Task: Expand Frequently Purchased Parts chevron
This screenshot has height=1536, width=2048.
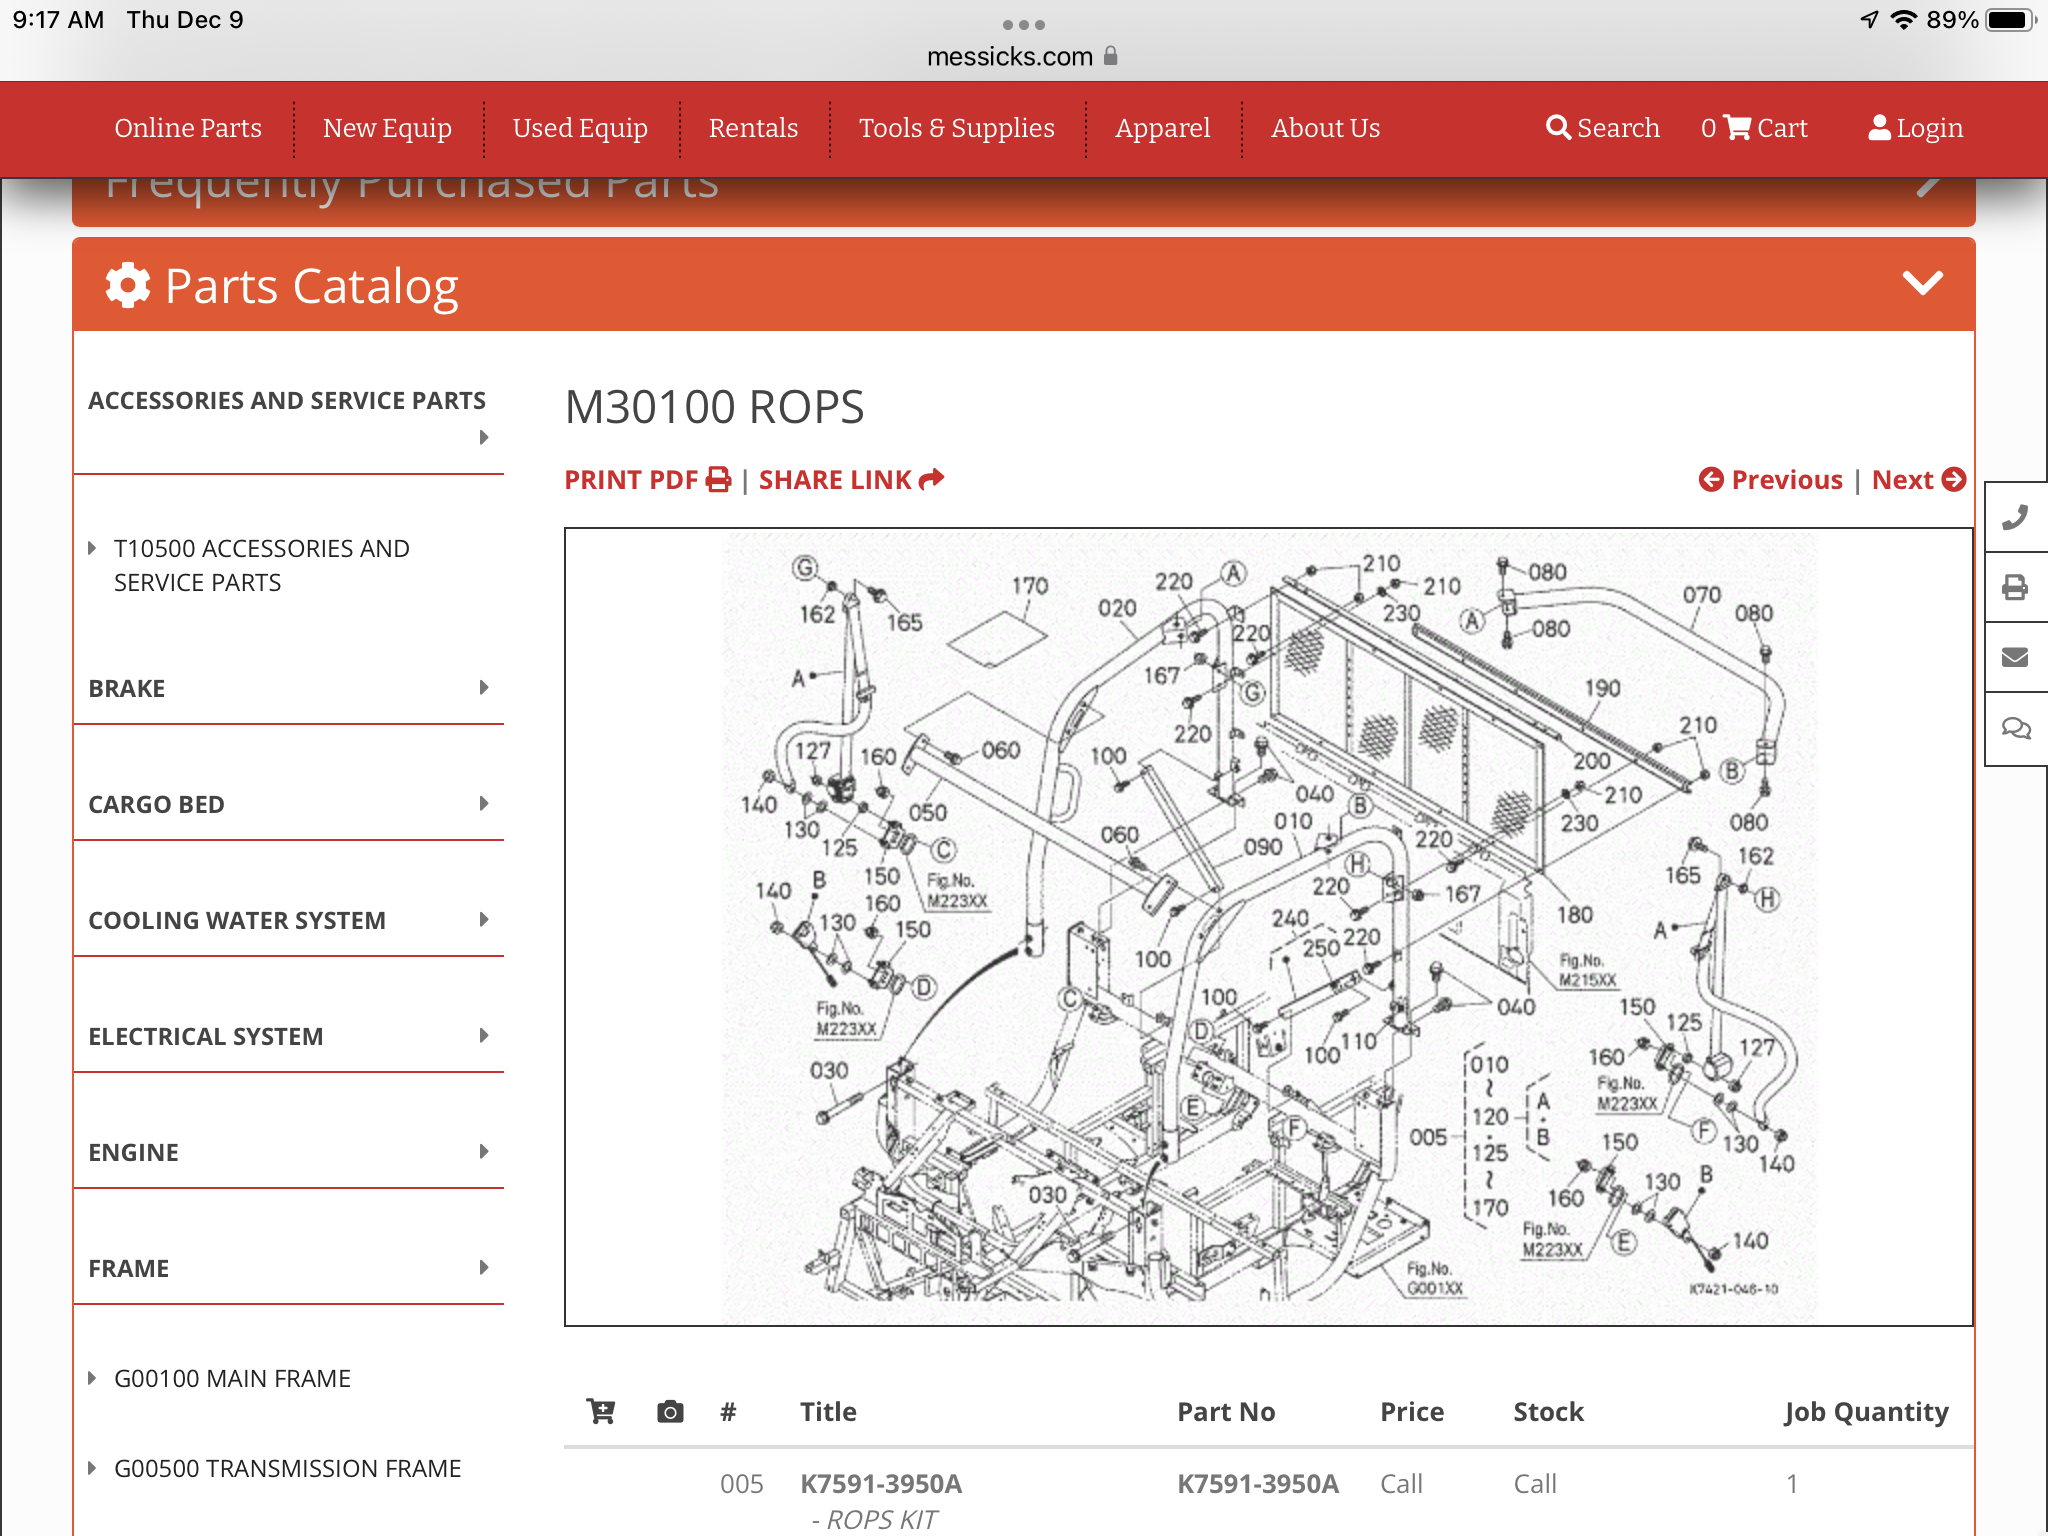Action: pos(1928,186)
